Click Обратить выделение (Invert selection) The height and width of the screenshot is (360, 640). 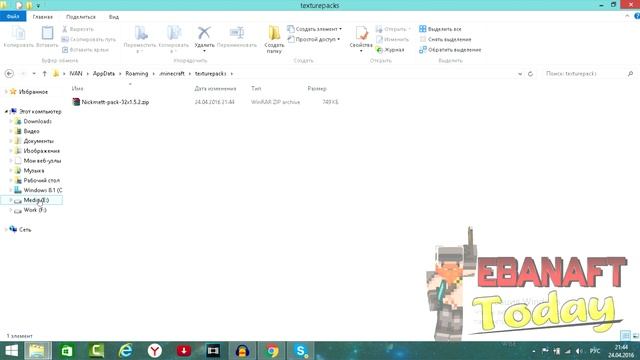450,50
